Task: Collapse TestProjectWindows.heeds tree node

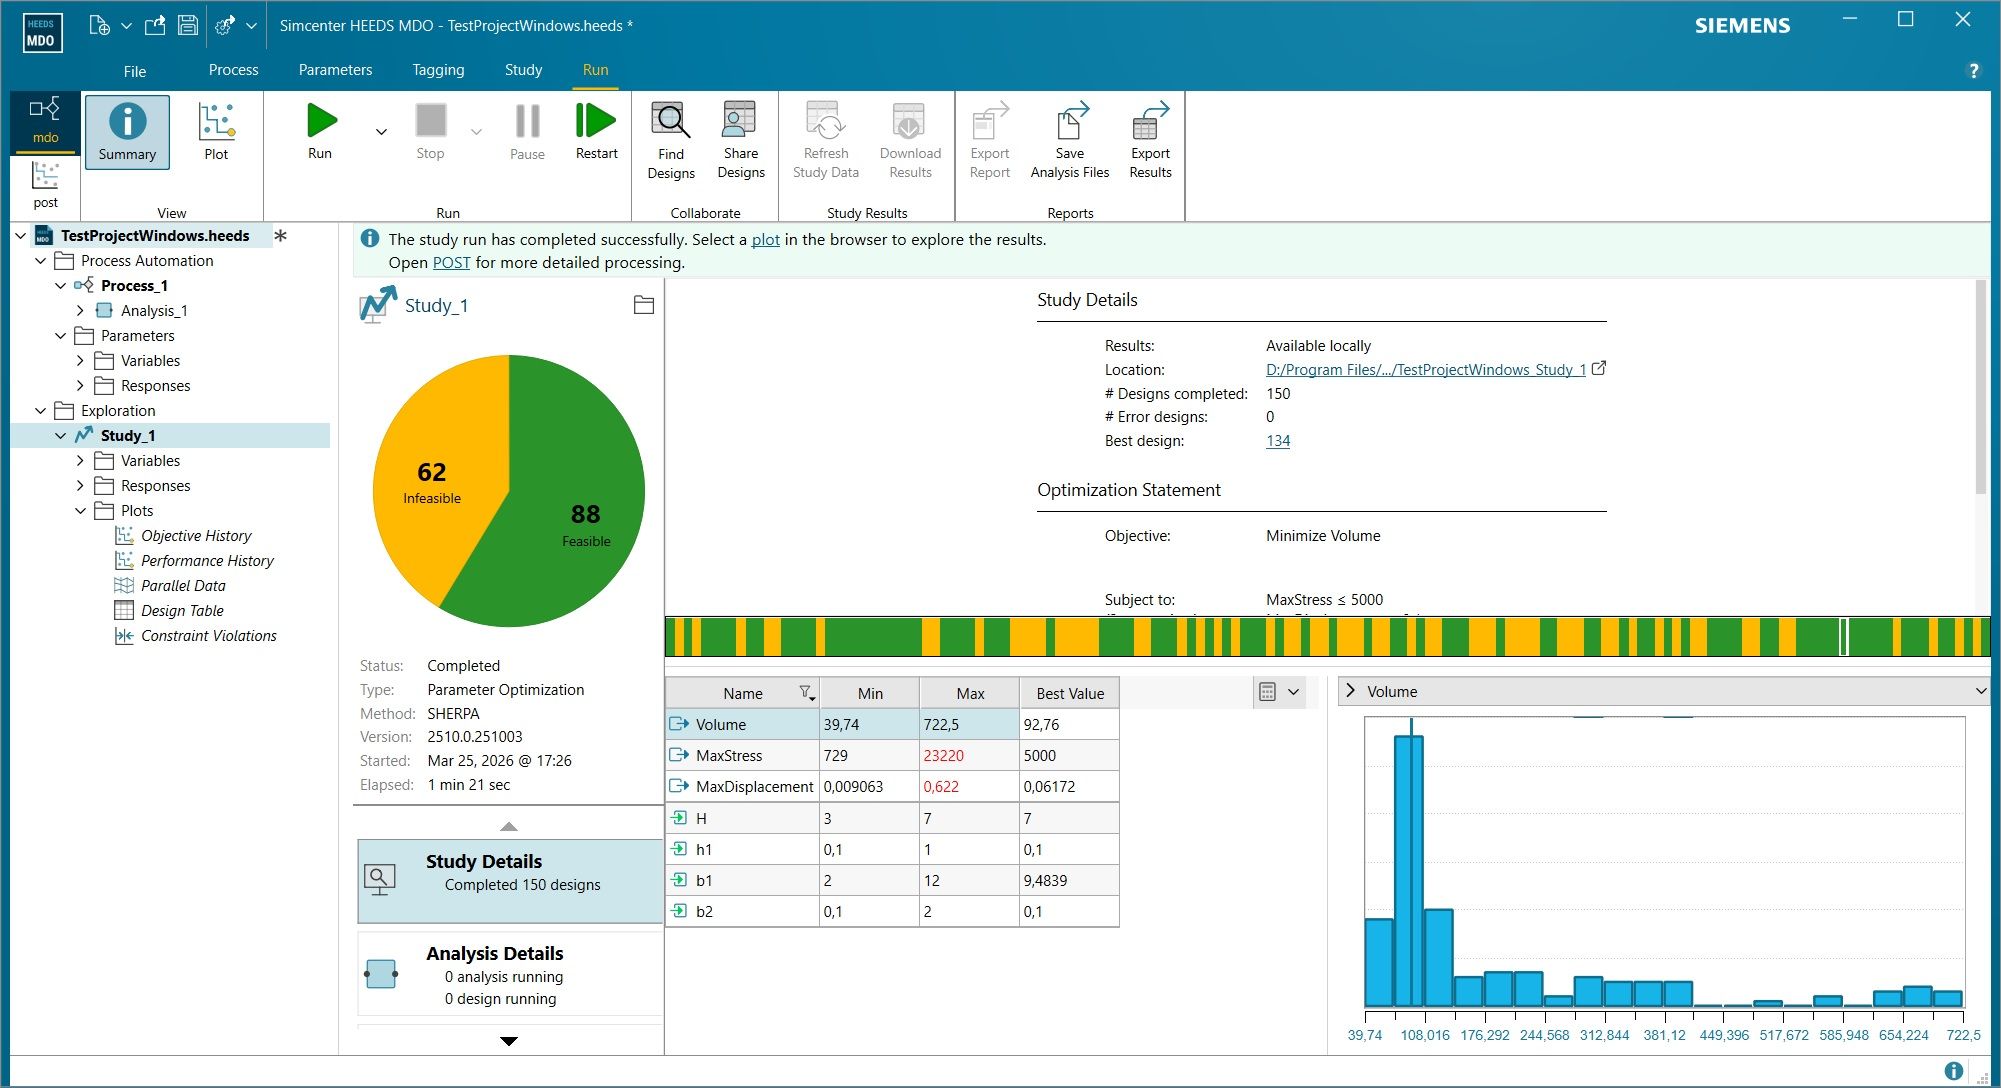Action: pyautogui.click(x=21, y=236)
